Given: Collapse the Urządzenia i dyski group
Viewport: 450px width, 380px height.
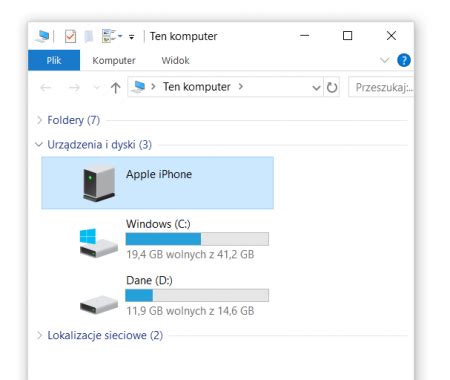Looking at the screenshot, I should click(39, 144).
